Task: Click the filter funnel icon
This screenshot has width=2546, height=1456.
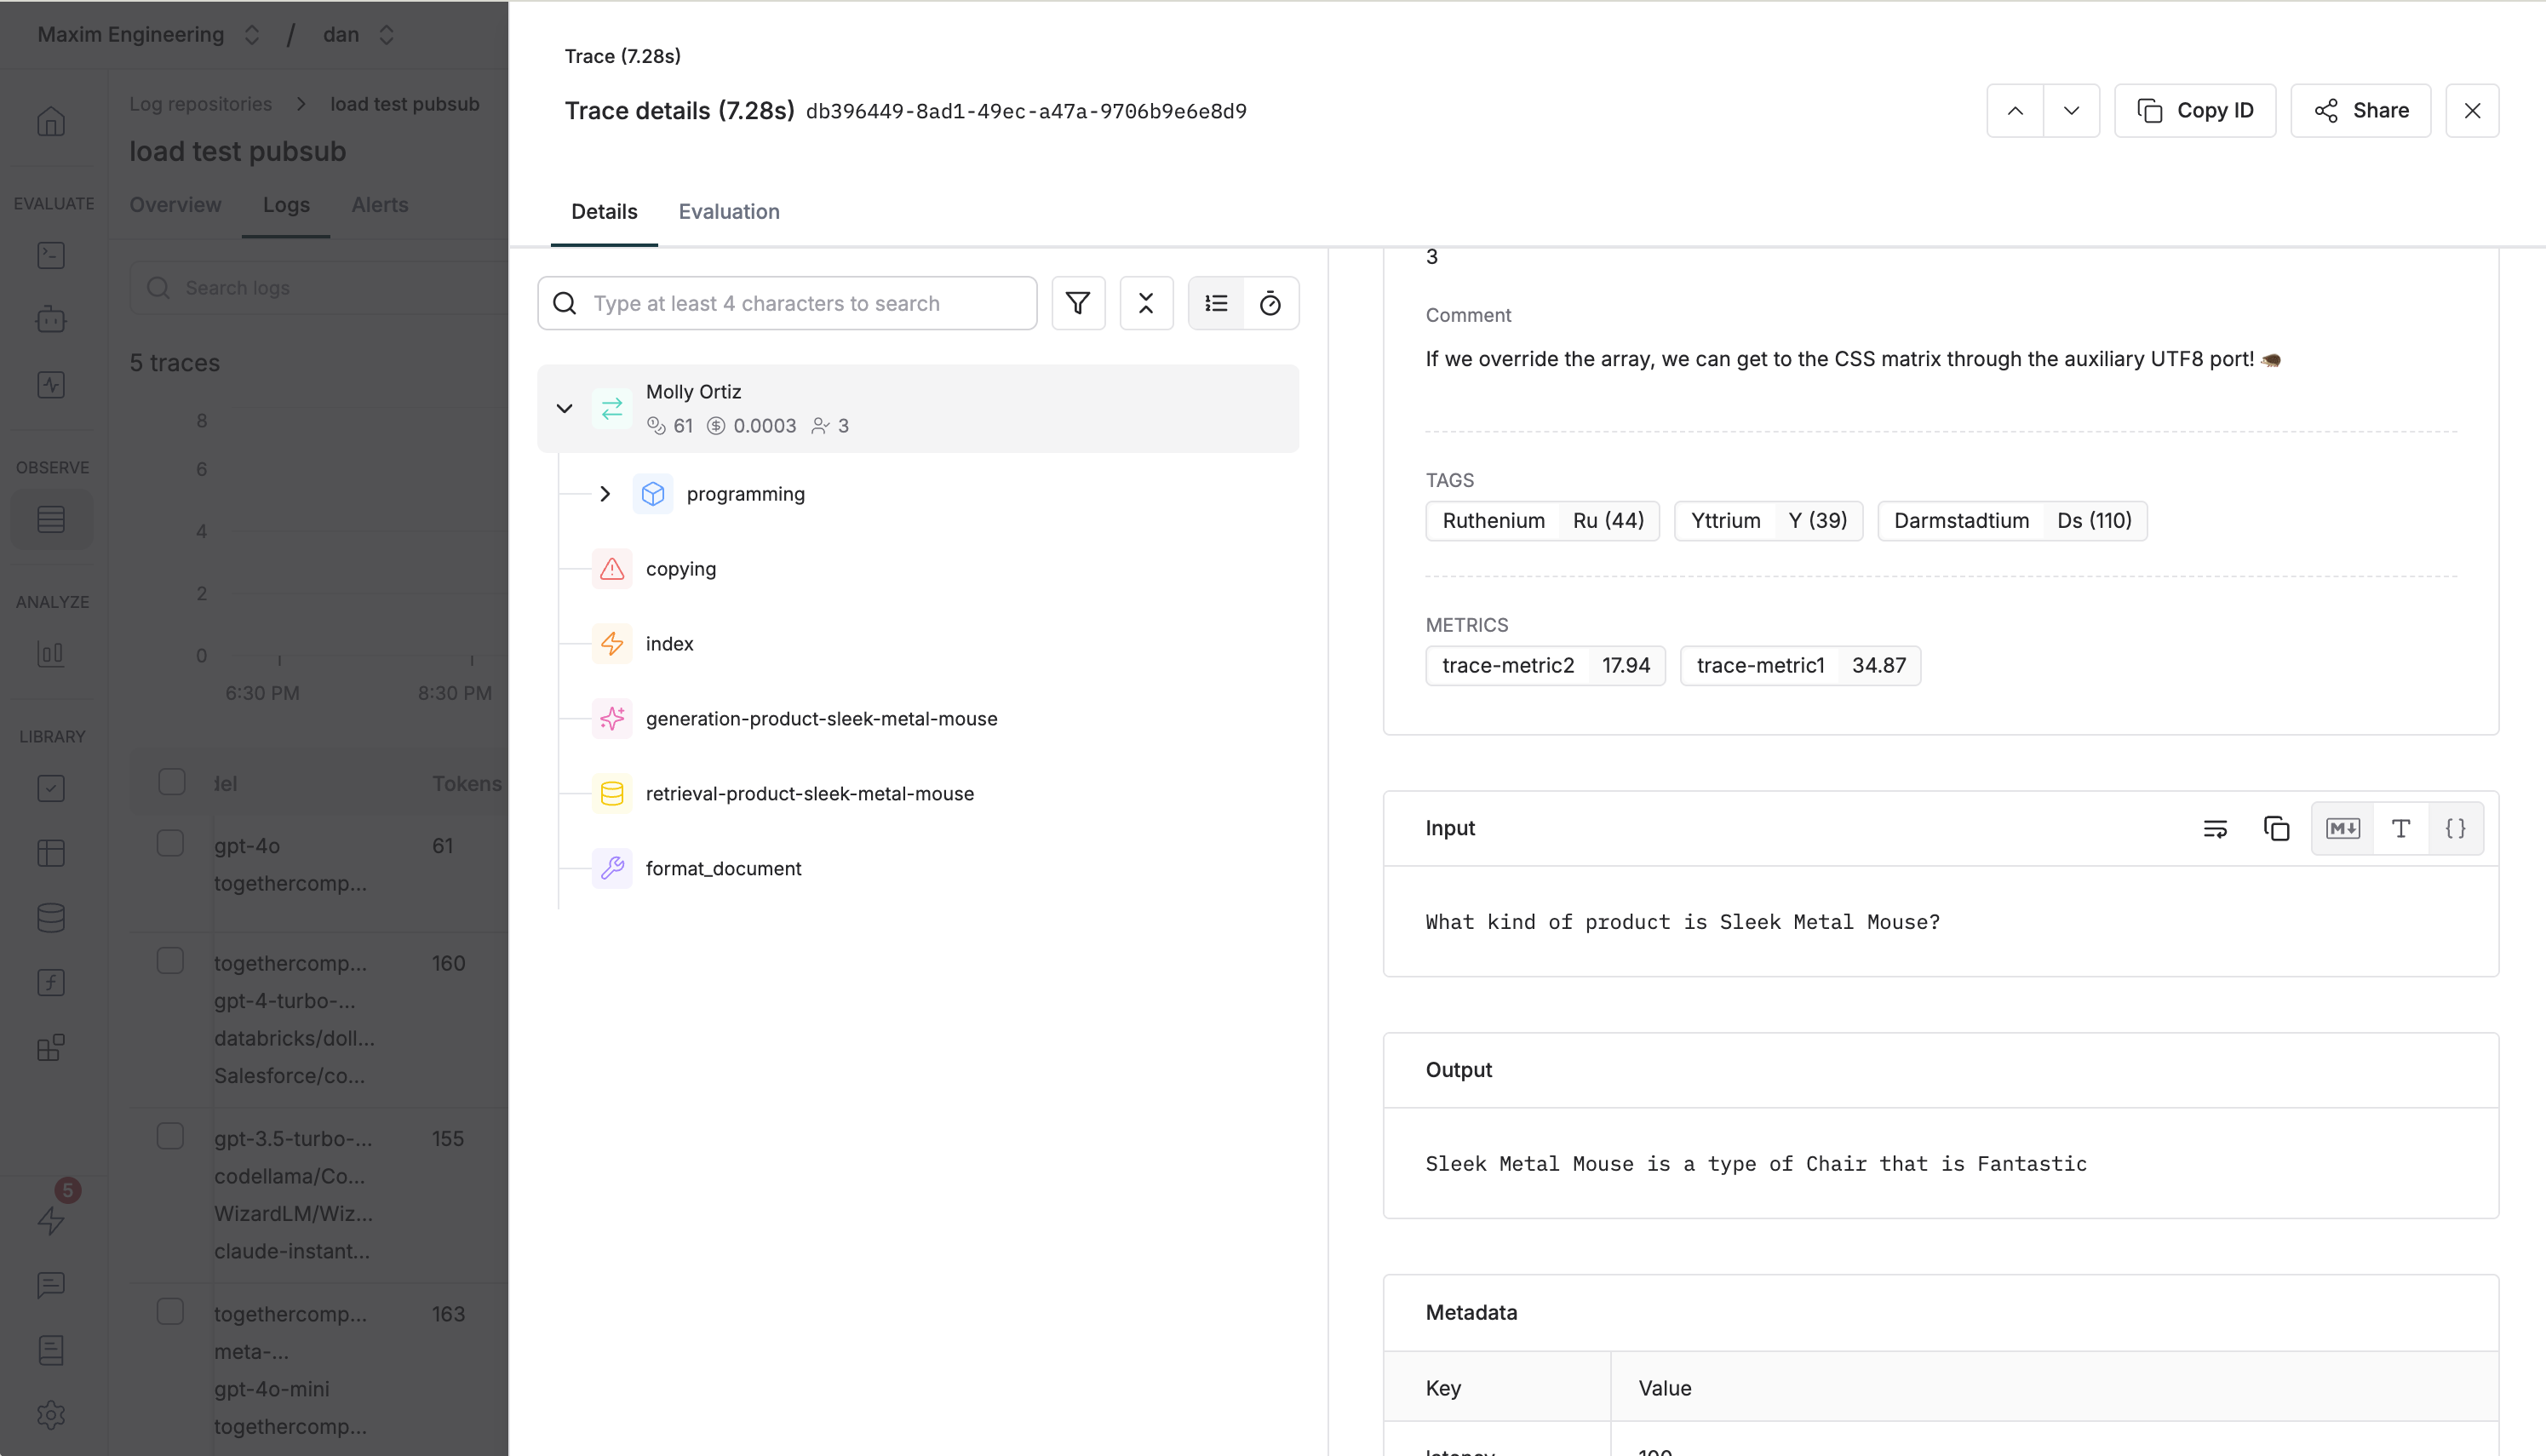Action: pos(1078,303)
